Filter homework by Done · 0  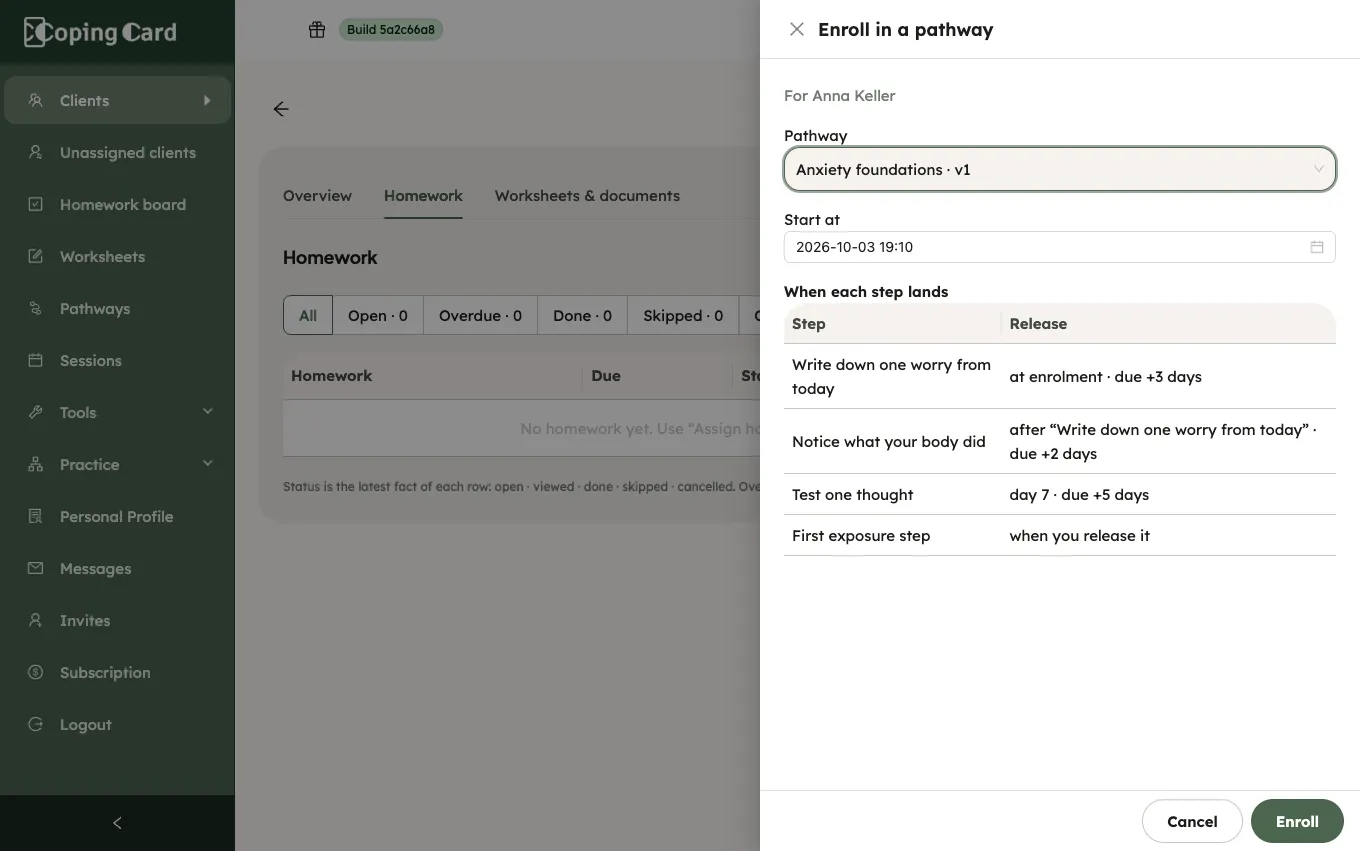click(582, 315)
